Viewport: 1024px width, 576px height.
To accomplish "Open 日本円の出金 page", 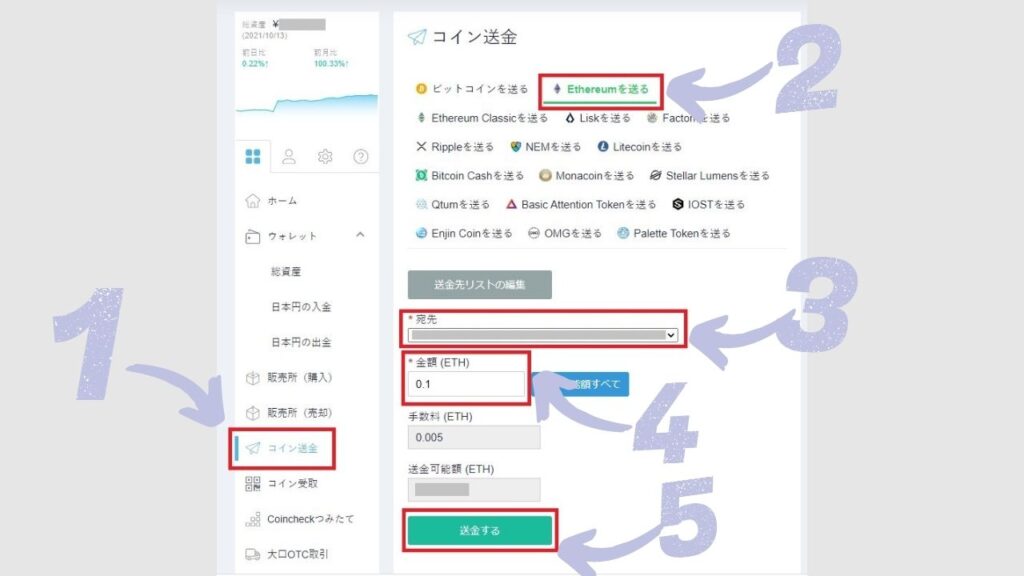I will (301, 342).
